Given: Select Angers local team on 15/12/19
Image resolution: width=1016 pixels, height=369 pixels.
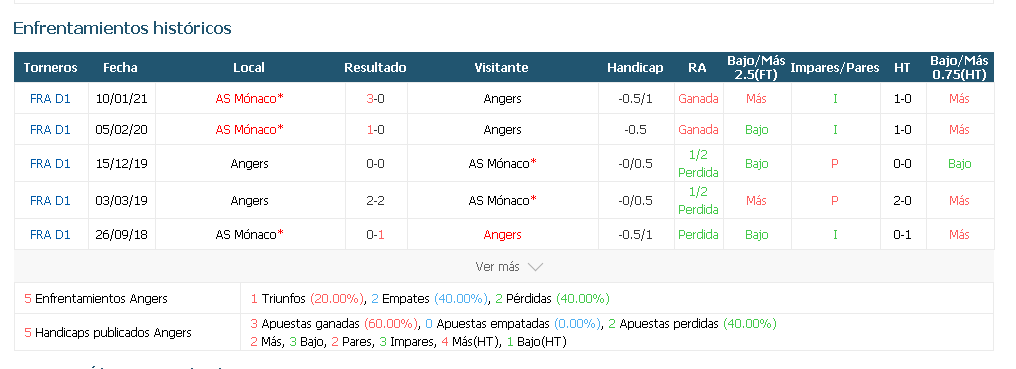Looking at the screenshot, I should [x=249, y=163].
